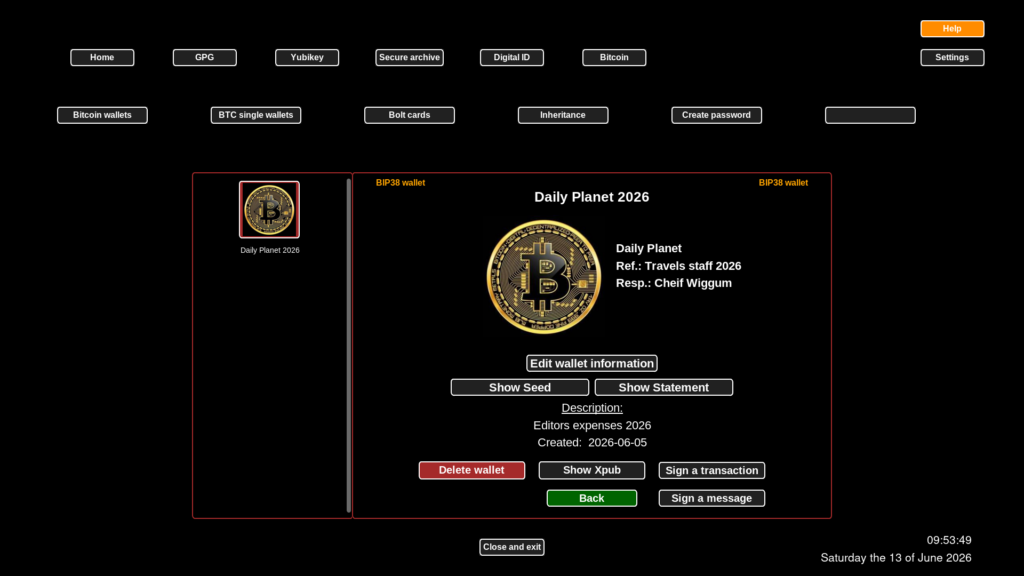Show the wallet statement

click(664, 387)
